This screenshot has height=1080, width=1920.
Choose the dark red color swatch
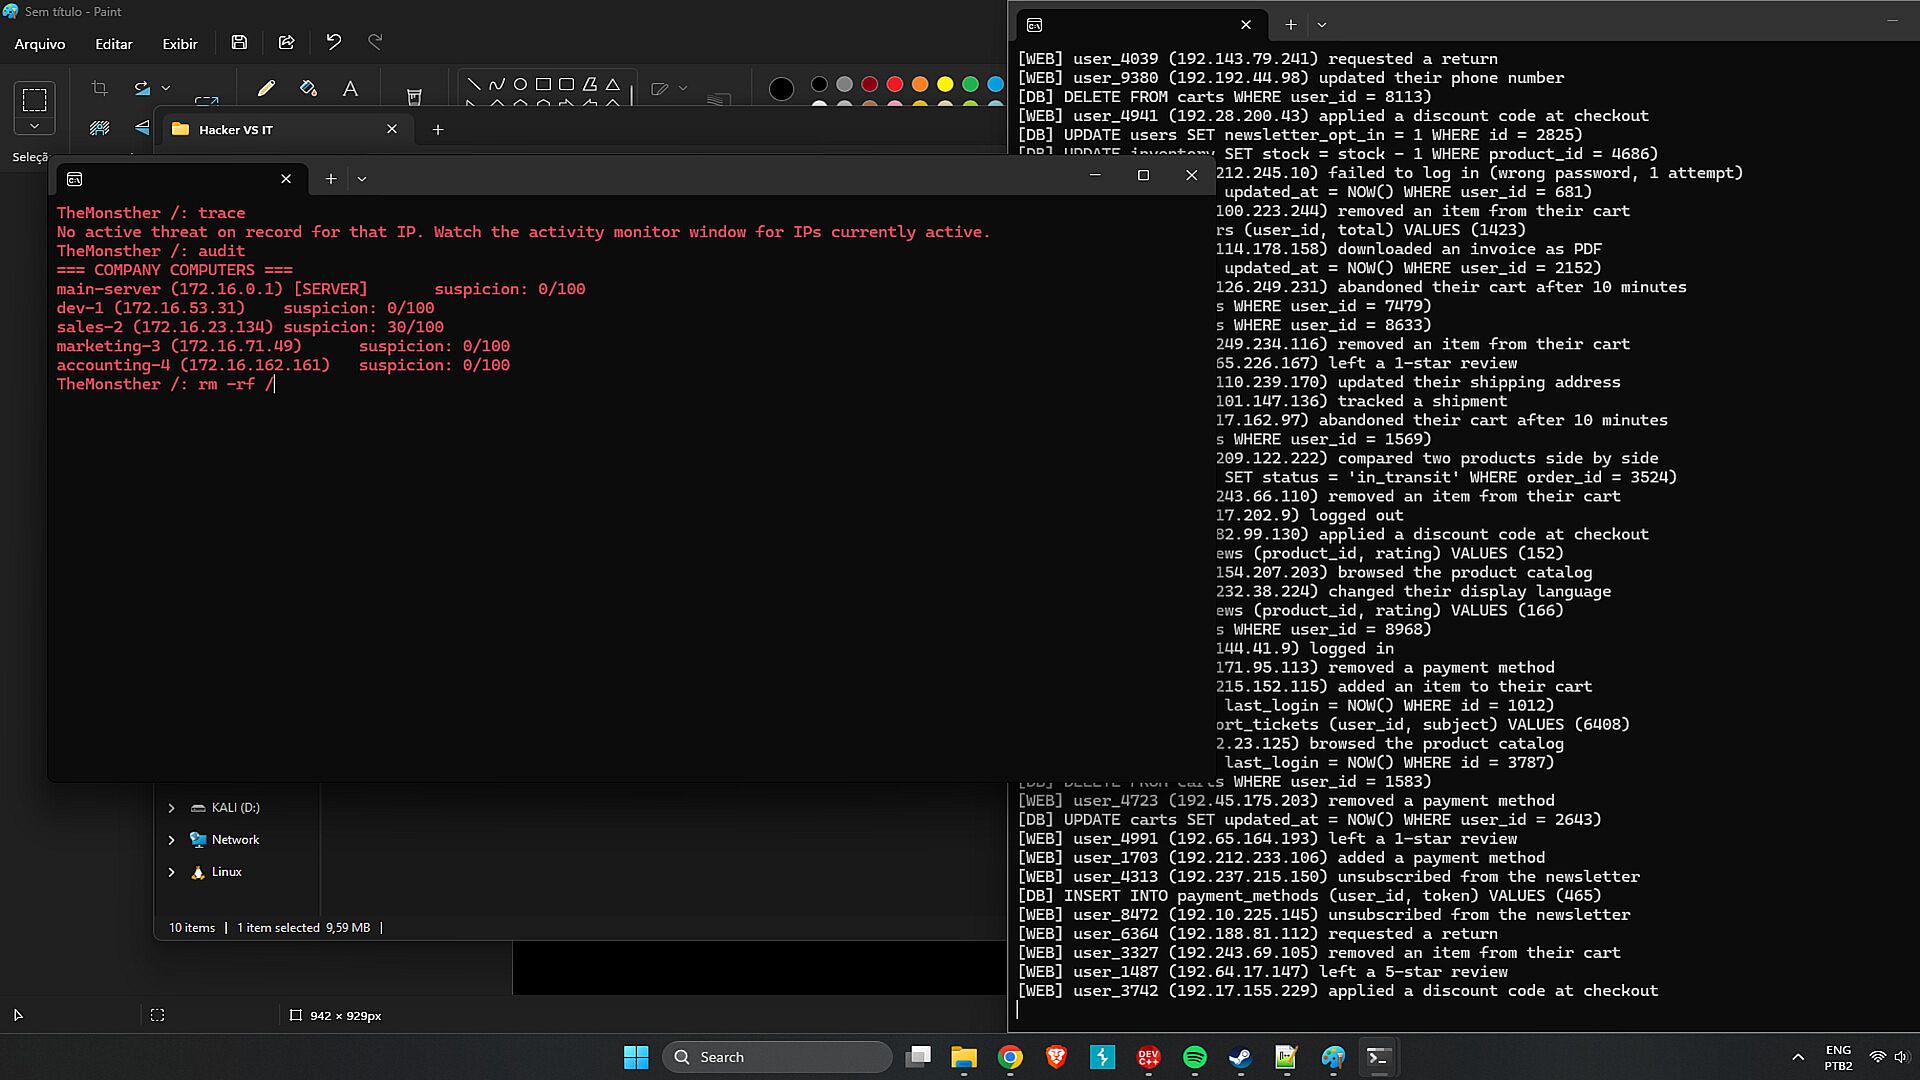[x=870, y=84]
